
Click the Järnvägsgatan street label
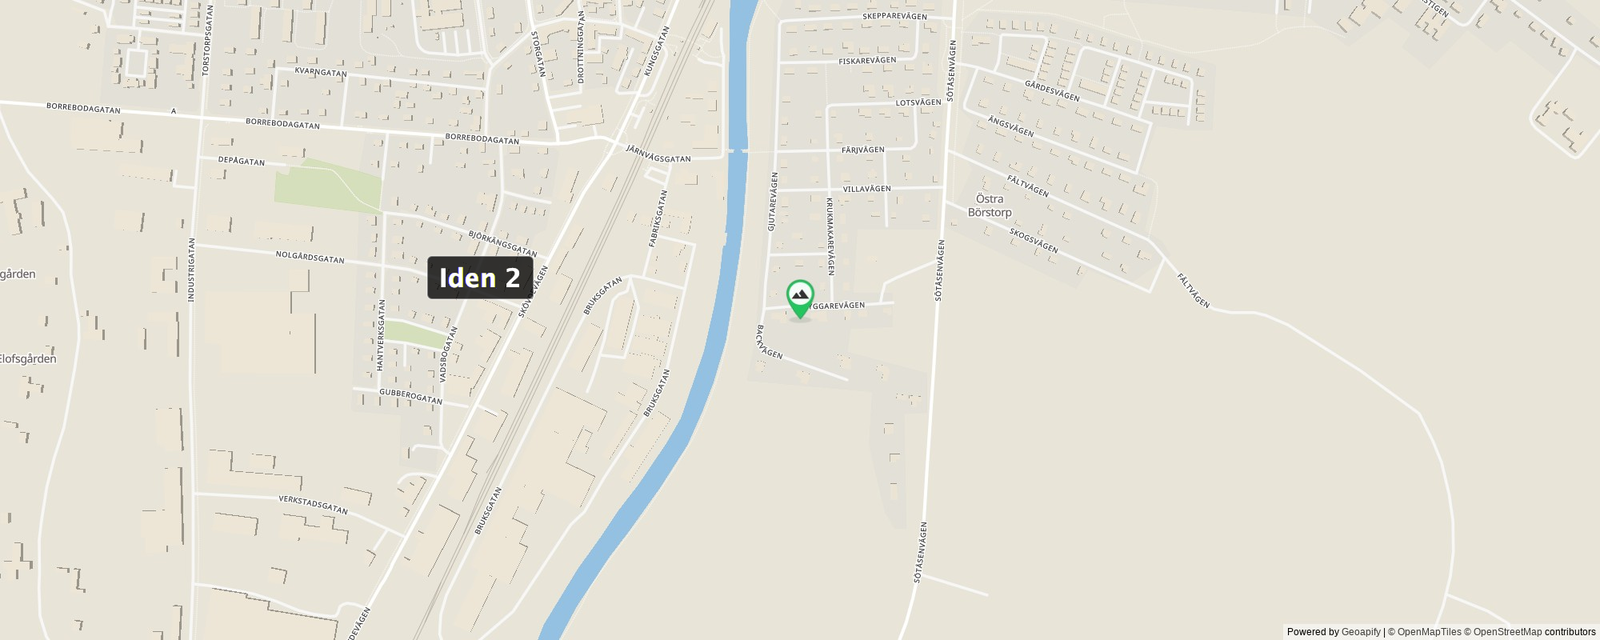tap(658, 153)
